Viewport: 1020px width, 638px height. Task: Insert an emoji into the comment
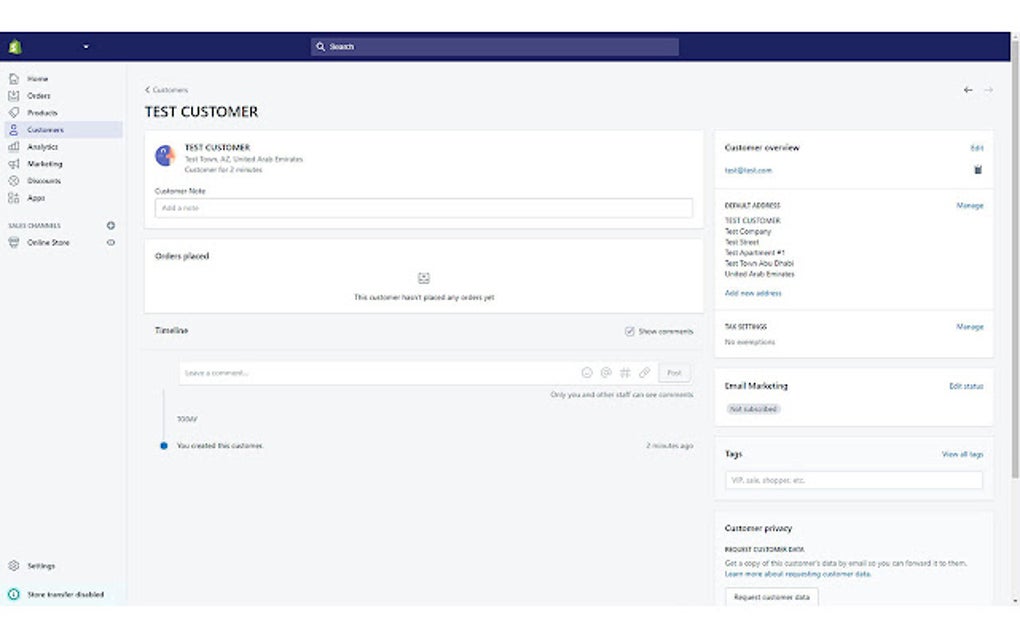(x=588, y=372)
